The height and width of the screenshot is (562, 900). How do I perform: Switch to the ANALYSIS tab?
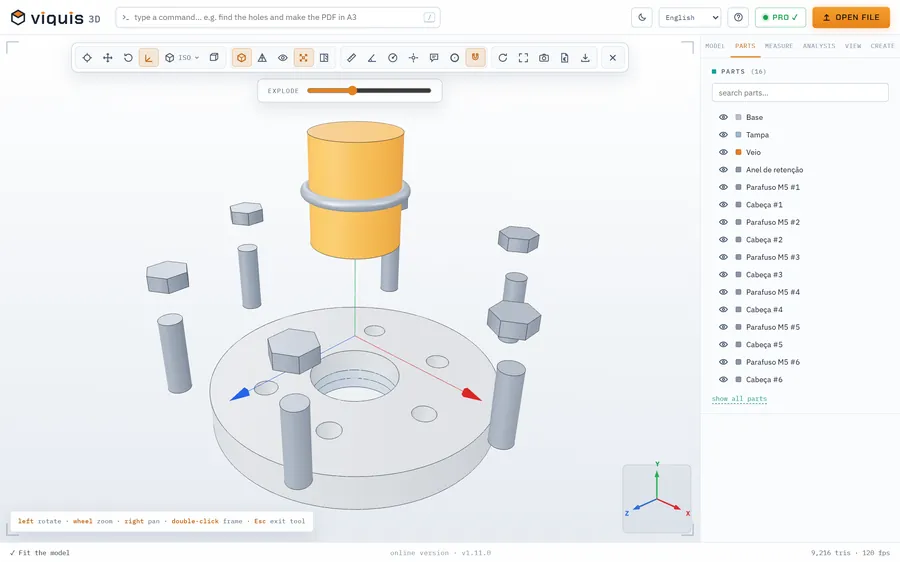pyautogui.click(x=819, y=46)
